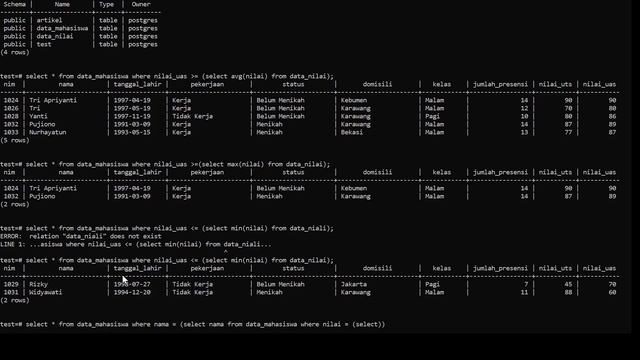Click "data_mahasiswa" entry in the relations list
The image size is (640, 360).
tap(62, 28)
